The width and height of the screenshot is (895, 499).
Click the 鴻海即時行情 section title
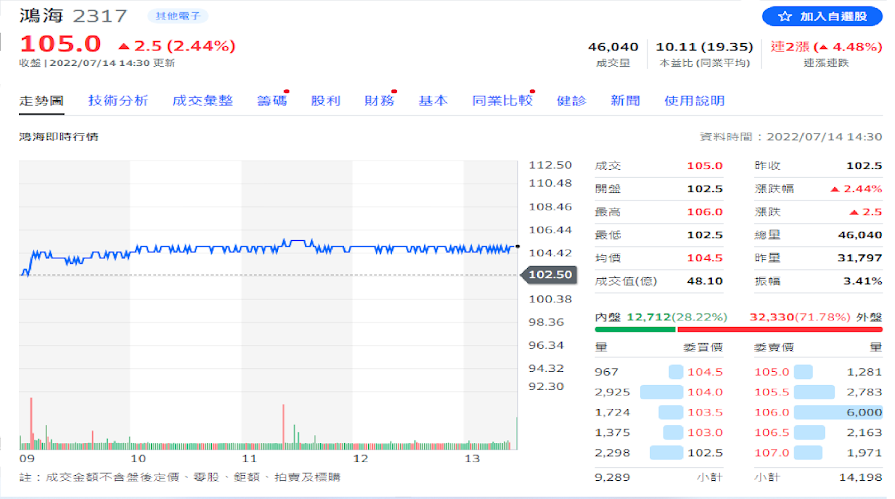click(x=59, y=137)
